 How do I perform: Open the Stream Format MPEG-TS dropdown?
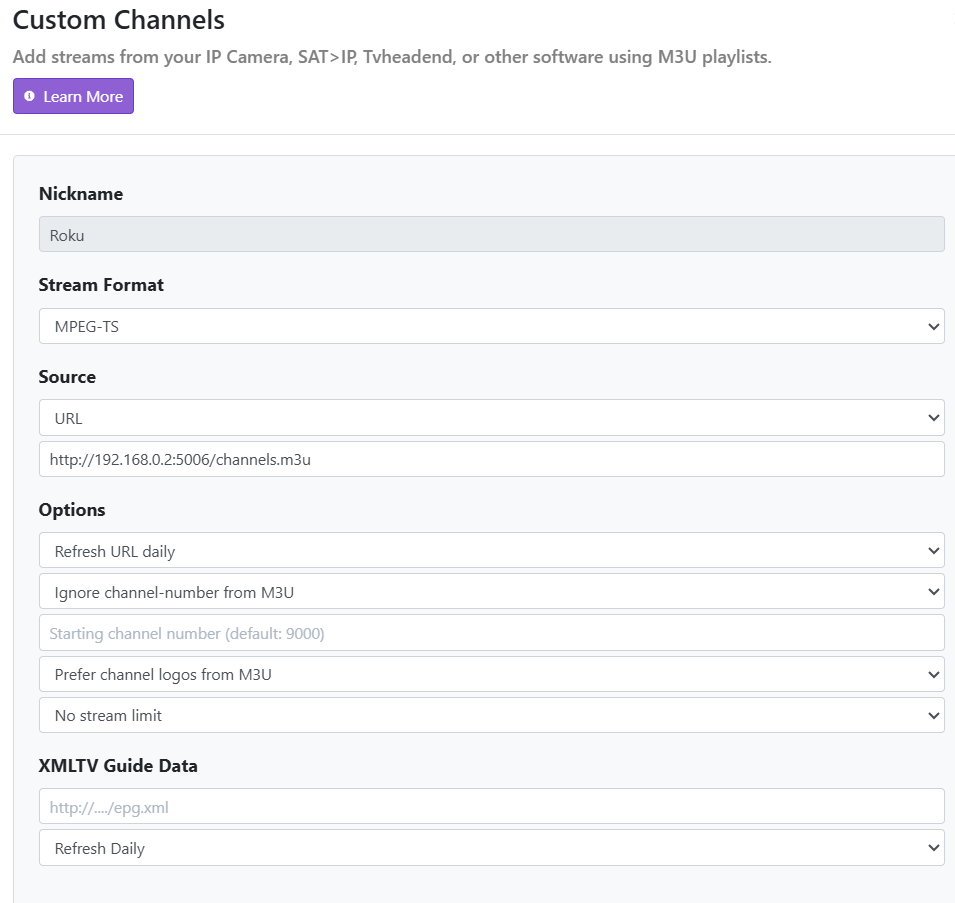(x=491, y=326)
